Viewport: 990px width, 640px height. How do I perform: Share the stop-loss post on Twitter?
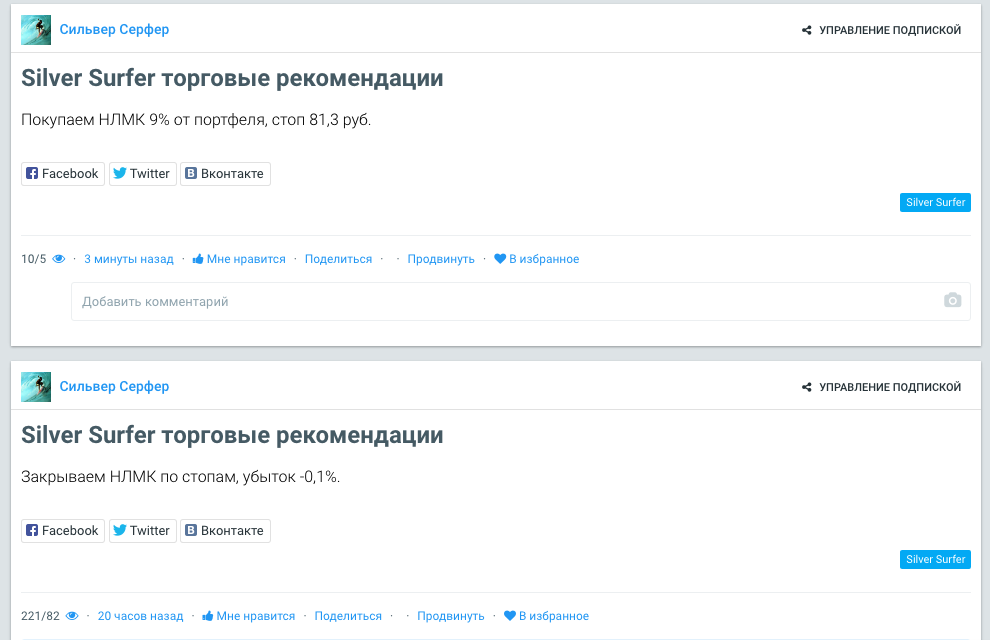click(x=143, y=531)
